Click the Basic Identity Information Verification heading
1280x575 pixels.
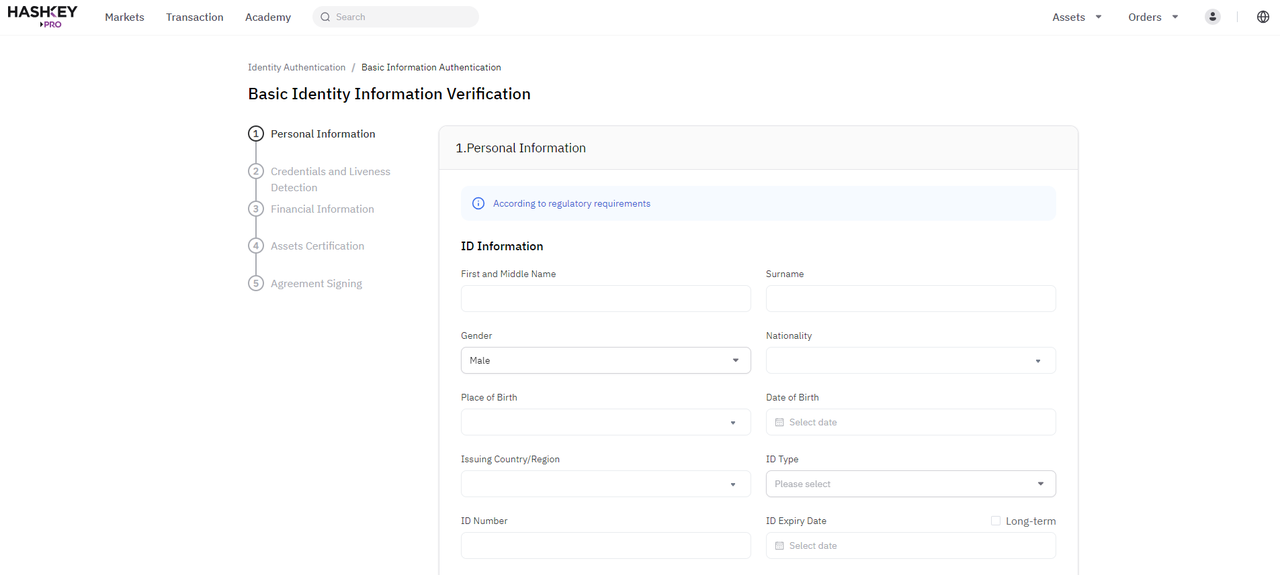pyautogui.click(x=389, y=94)
